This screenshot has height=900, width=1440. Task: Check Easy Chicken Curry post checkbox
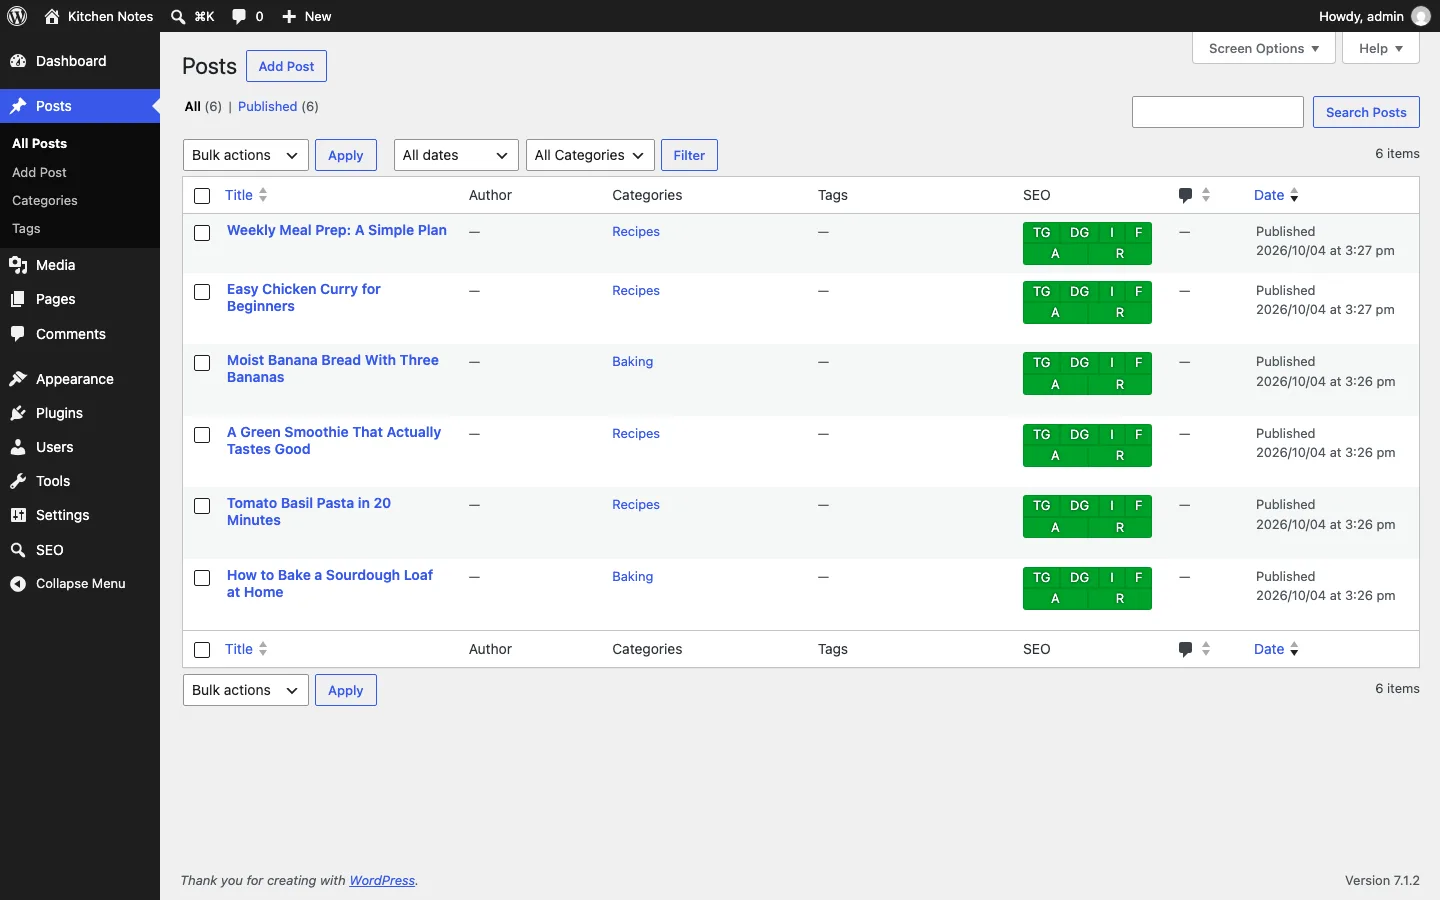click(x=202, y=292)
